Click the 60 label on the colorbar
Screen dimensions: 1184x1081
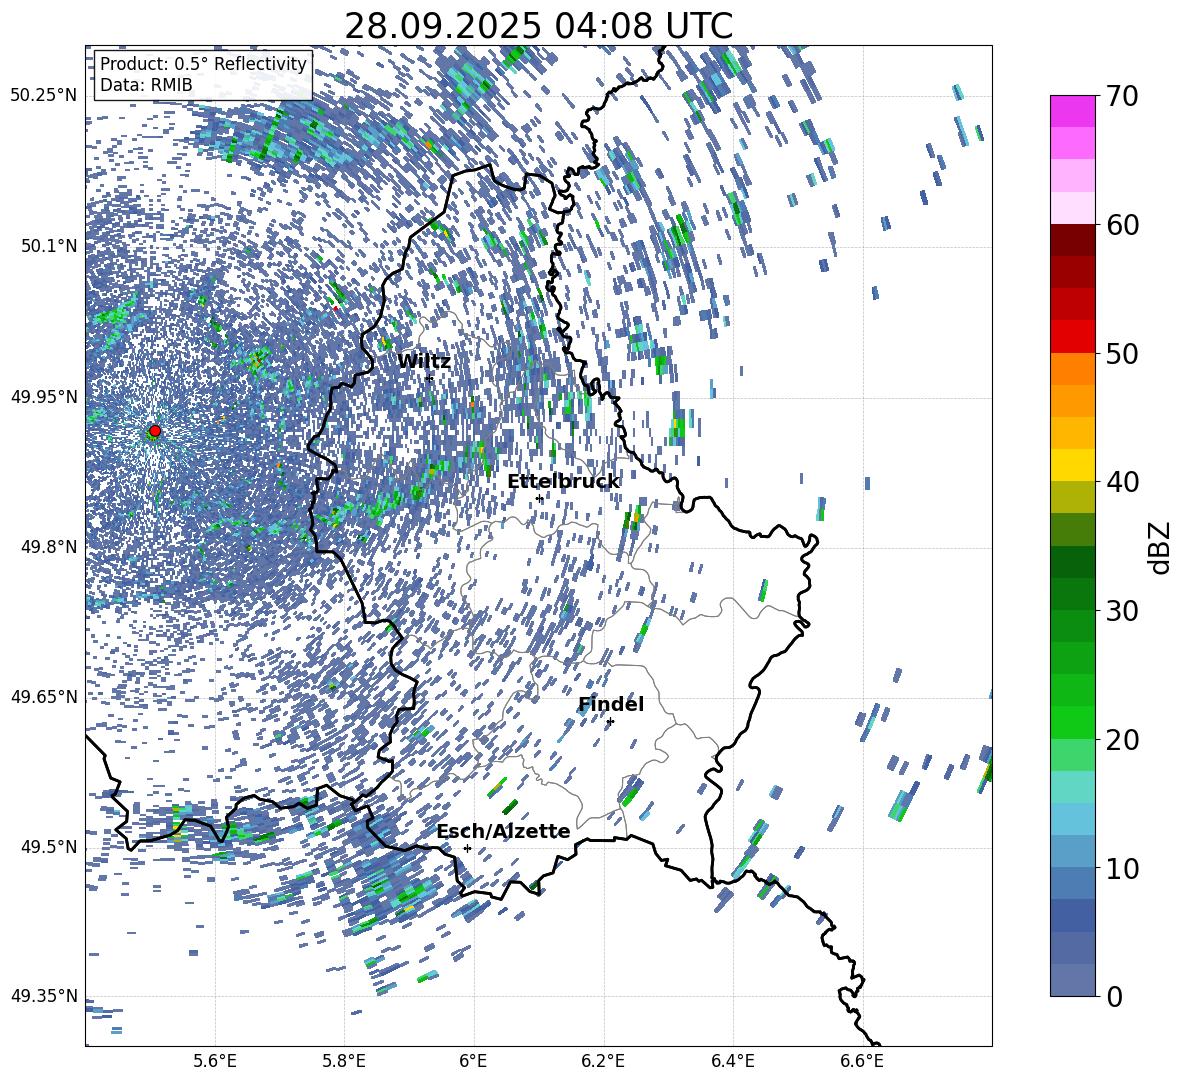(x=1122, y=225)
